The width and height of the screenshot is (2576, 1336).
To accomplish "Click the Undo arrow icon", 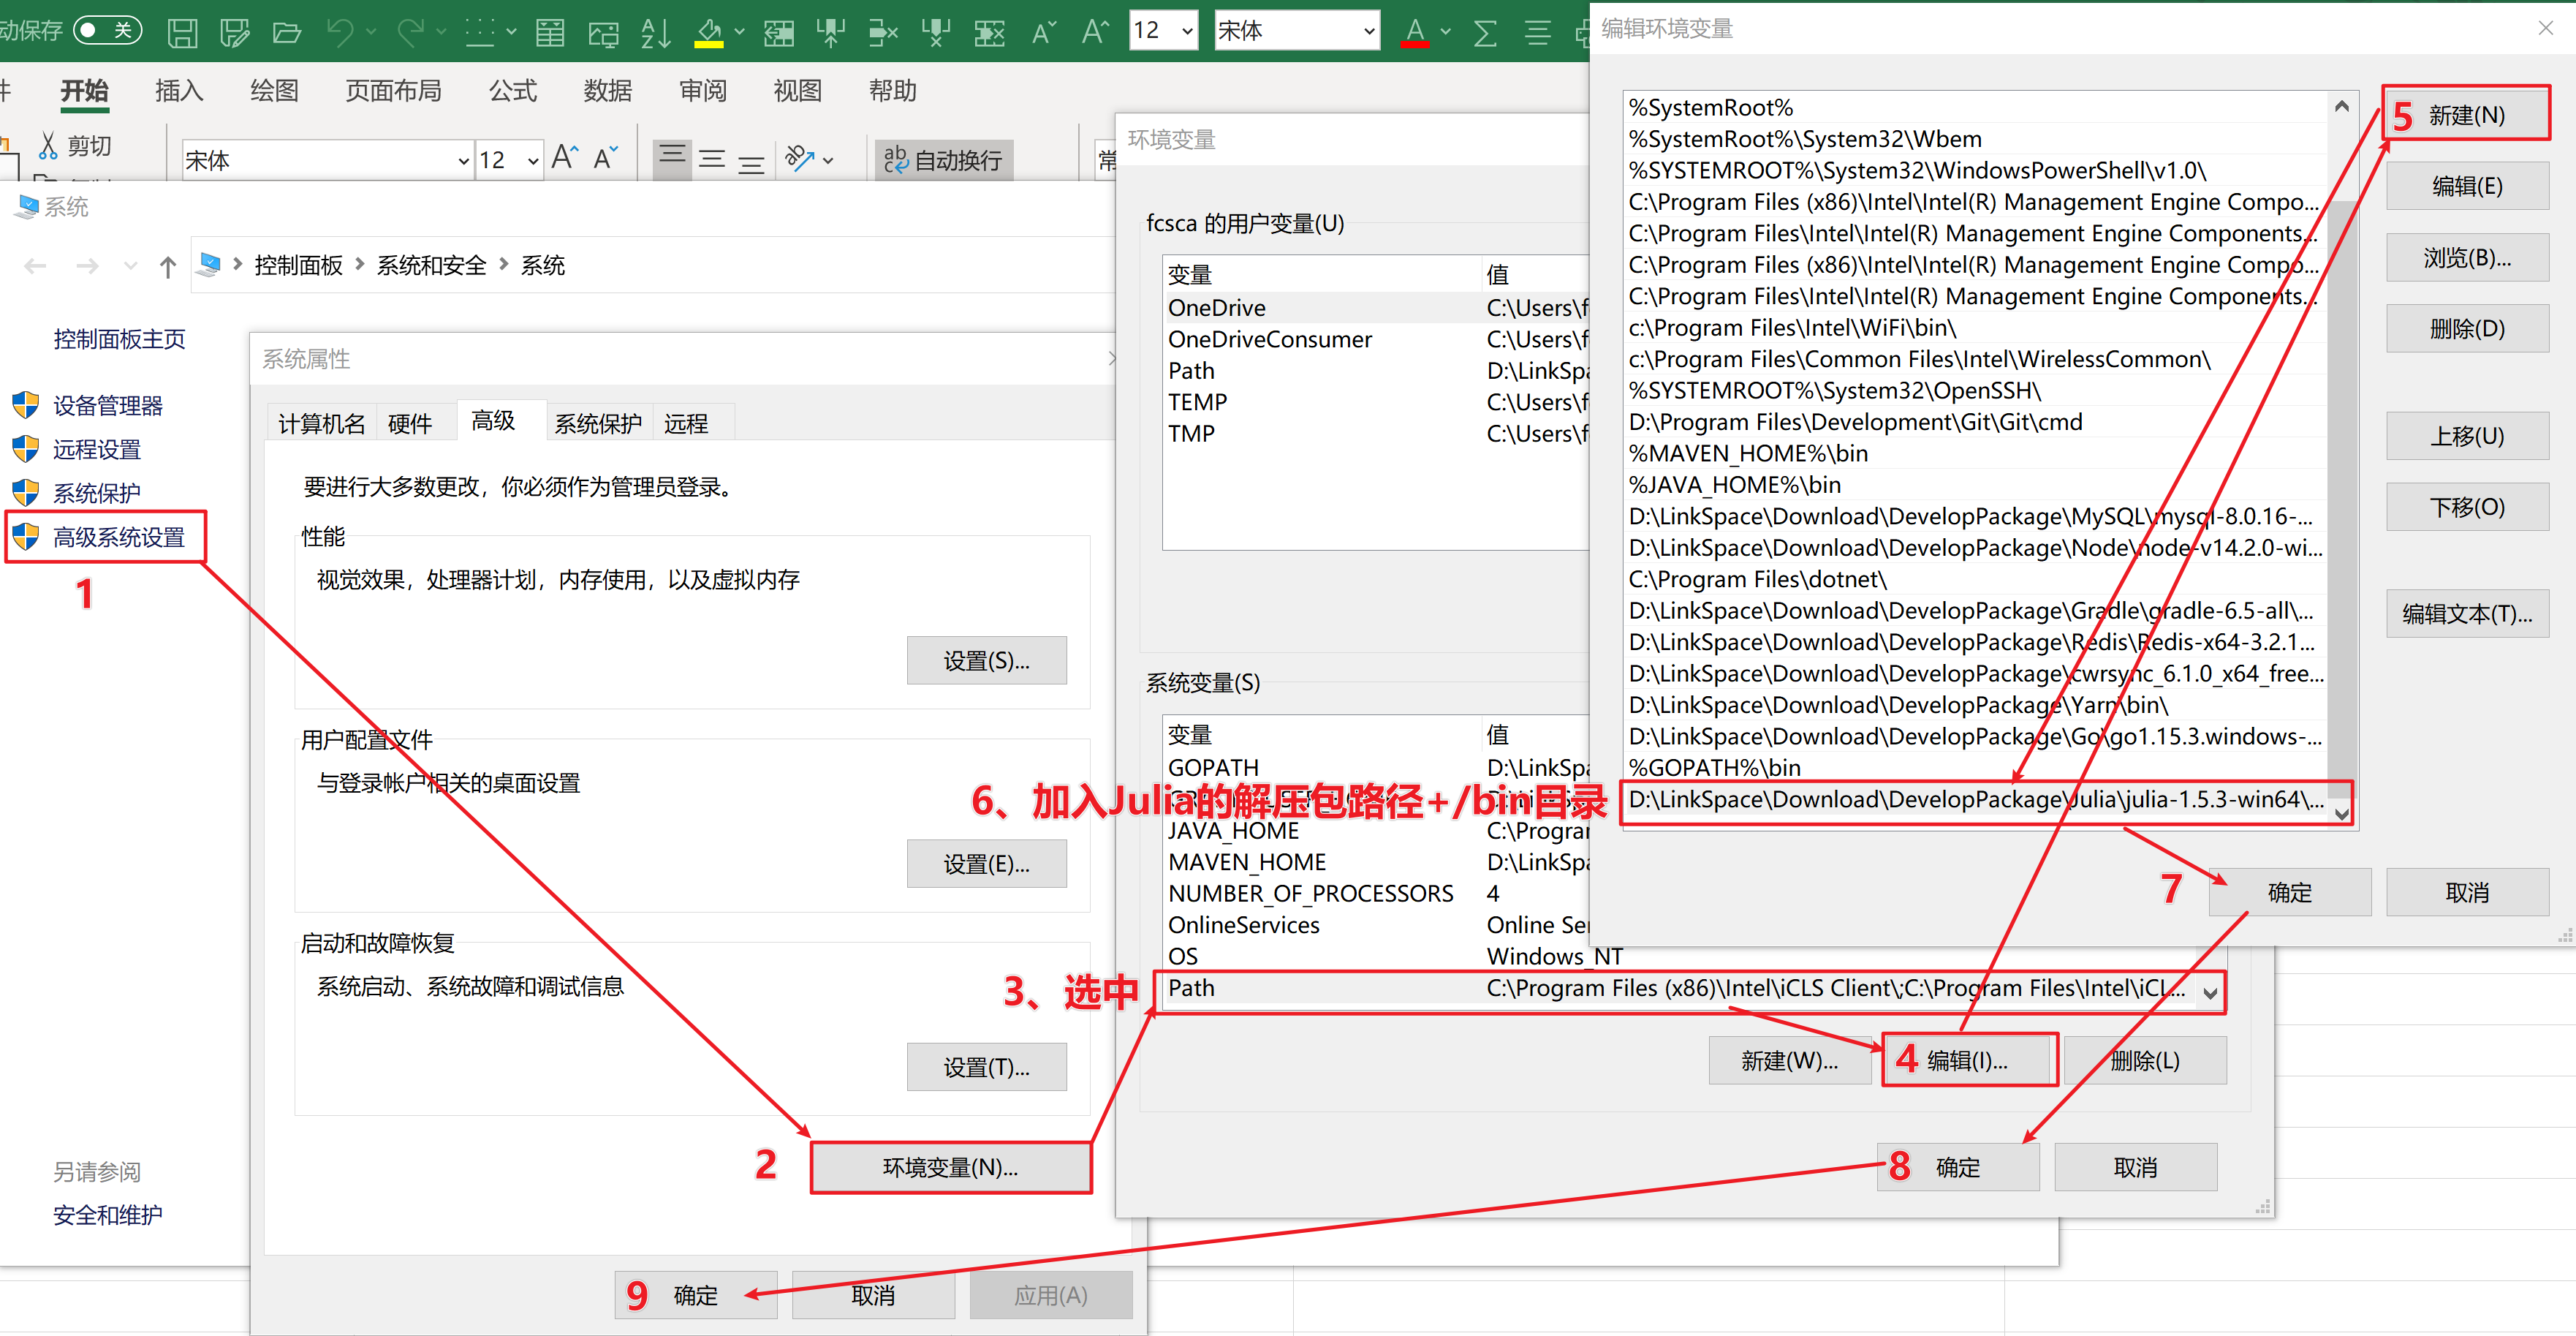I will pyautogui.click(x=339, y=33).
